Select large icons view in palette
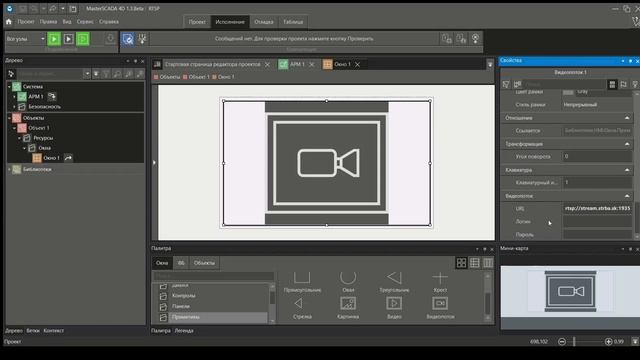Screen dimensions: 640x360 coord(461,263)
